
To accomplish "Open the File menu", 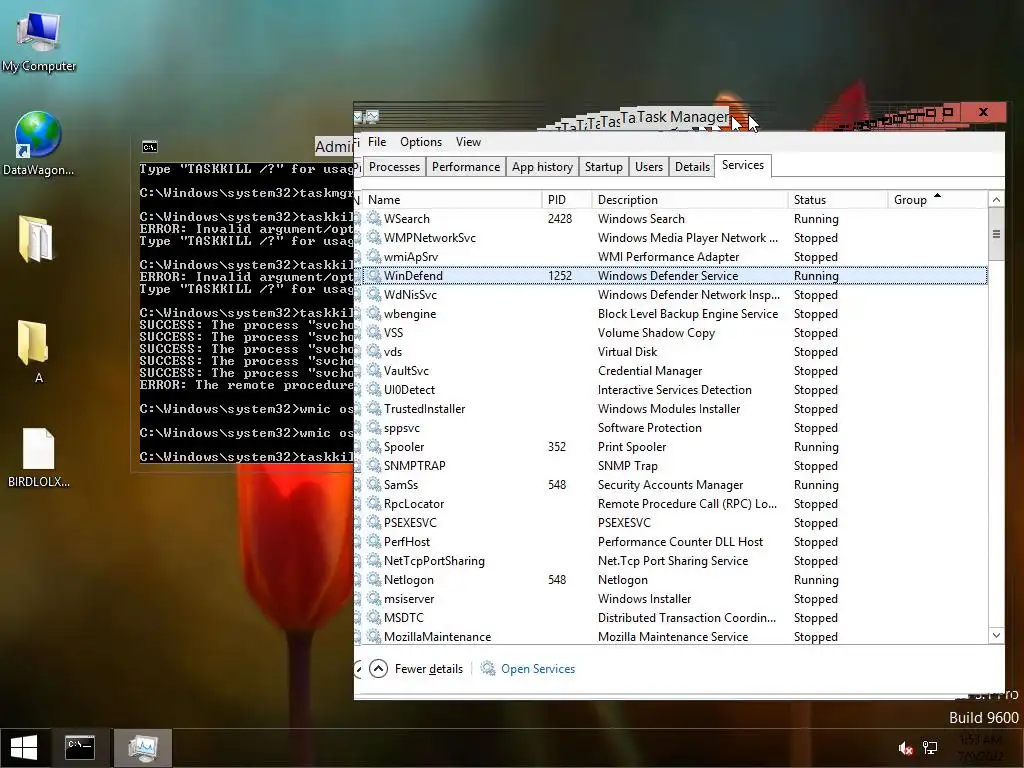I will 377,142.
